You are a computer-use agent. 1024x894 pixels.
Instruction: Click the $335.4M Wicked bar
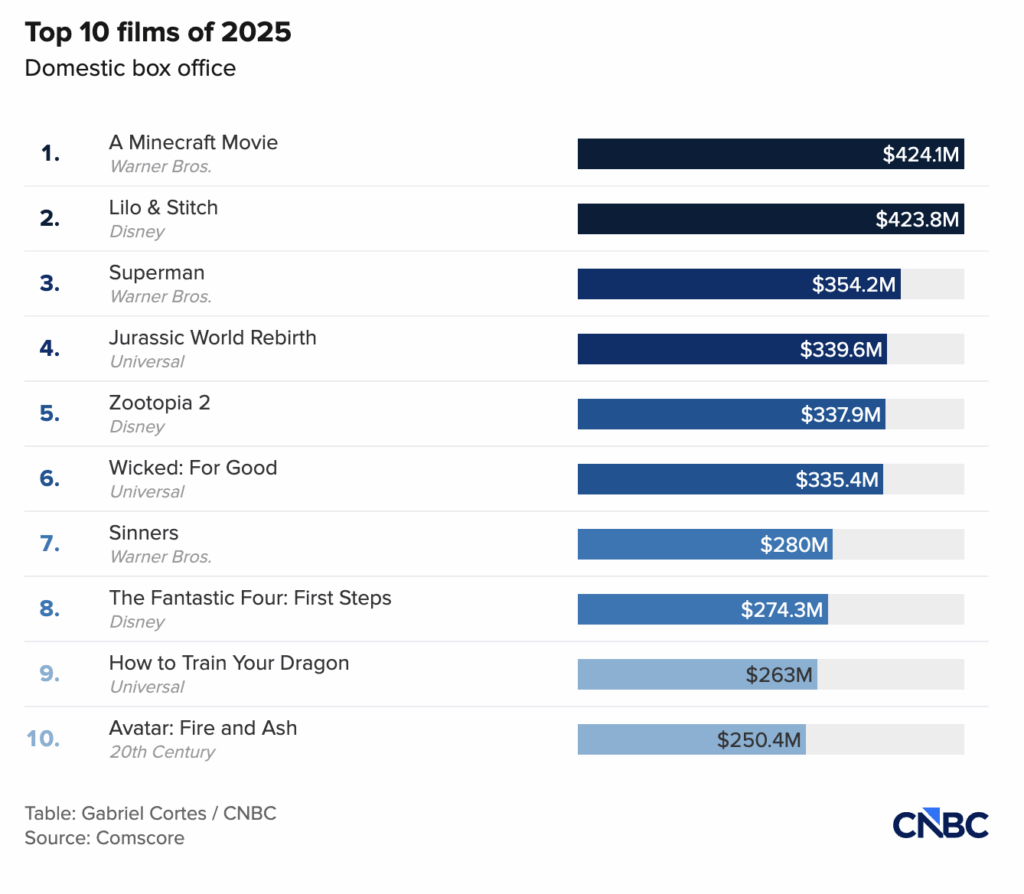[730, 479]
